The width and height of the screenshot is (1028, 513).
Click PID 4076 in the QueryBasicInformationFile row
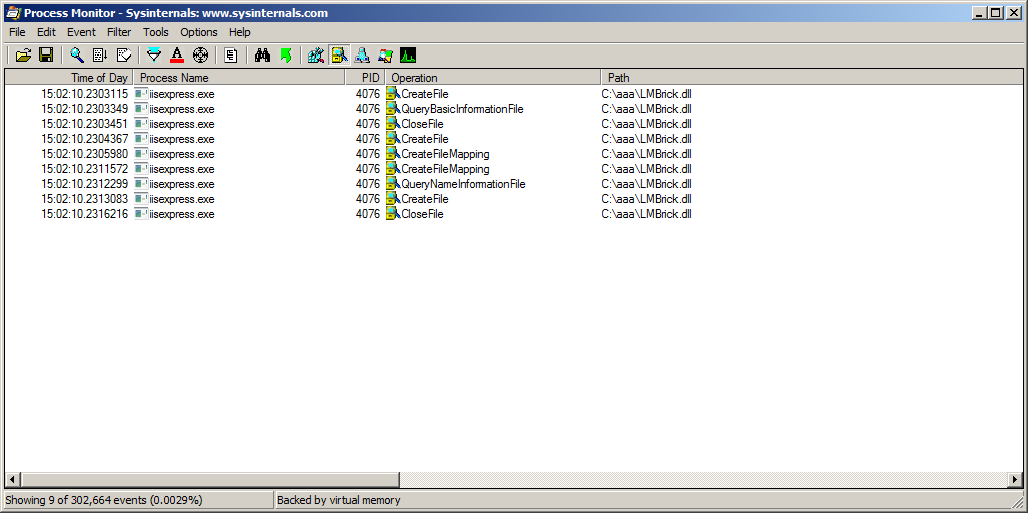click(x=368, y=109)
